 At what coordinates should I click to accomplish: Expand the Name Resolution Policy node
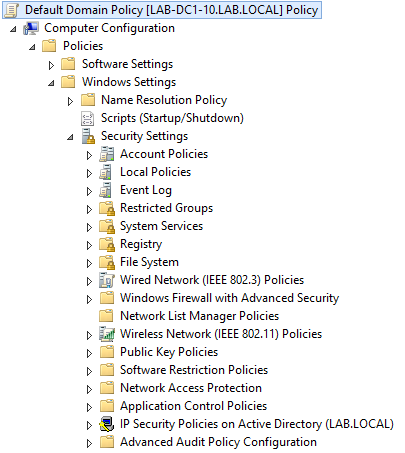(70, 101)
